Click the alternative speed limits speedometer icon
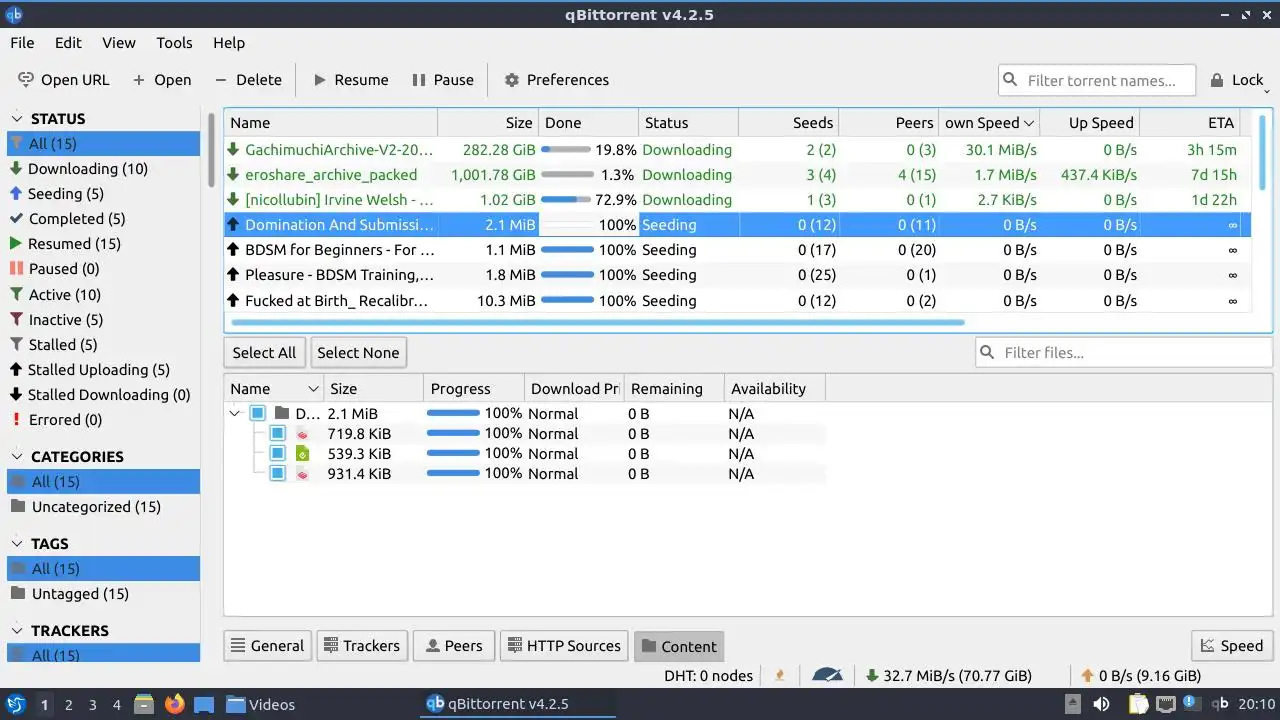This screenshot has width=1280, height=720. click(x=828, y=675)
